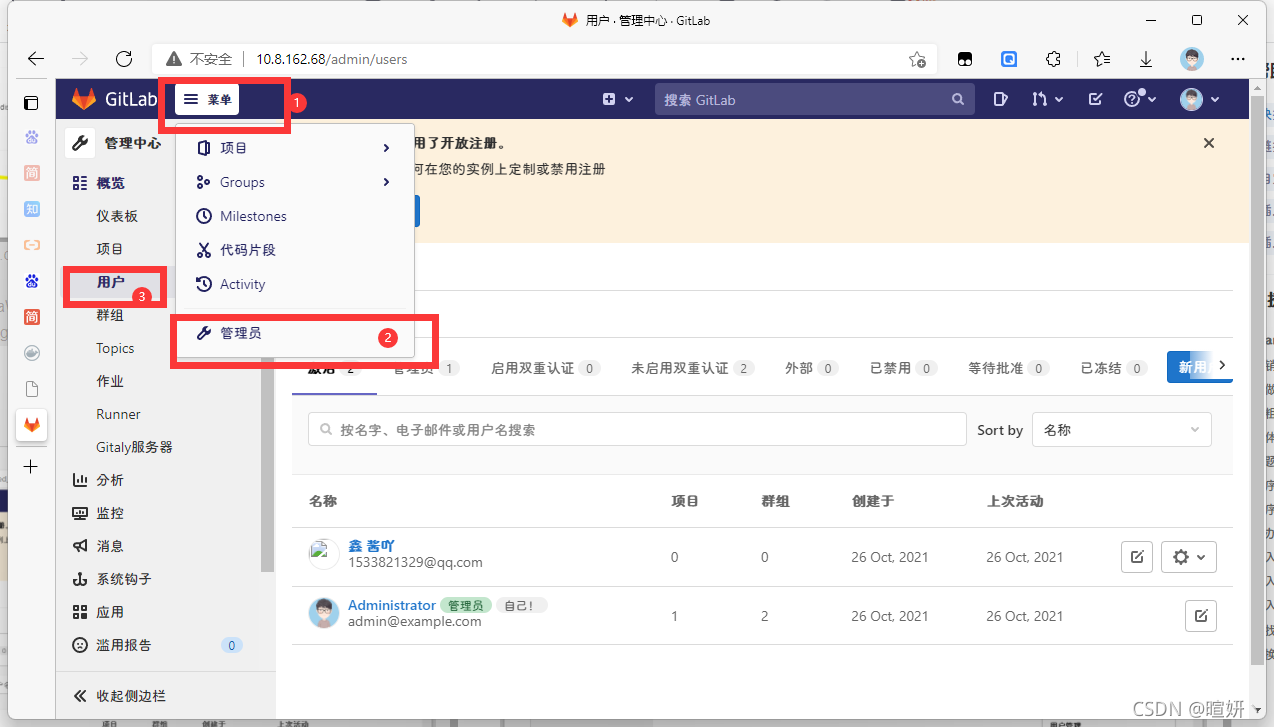Choose 管理员 in the menu

tap(294, 333)
